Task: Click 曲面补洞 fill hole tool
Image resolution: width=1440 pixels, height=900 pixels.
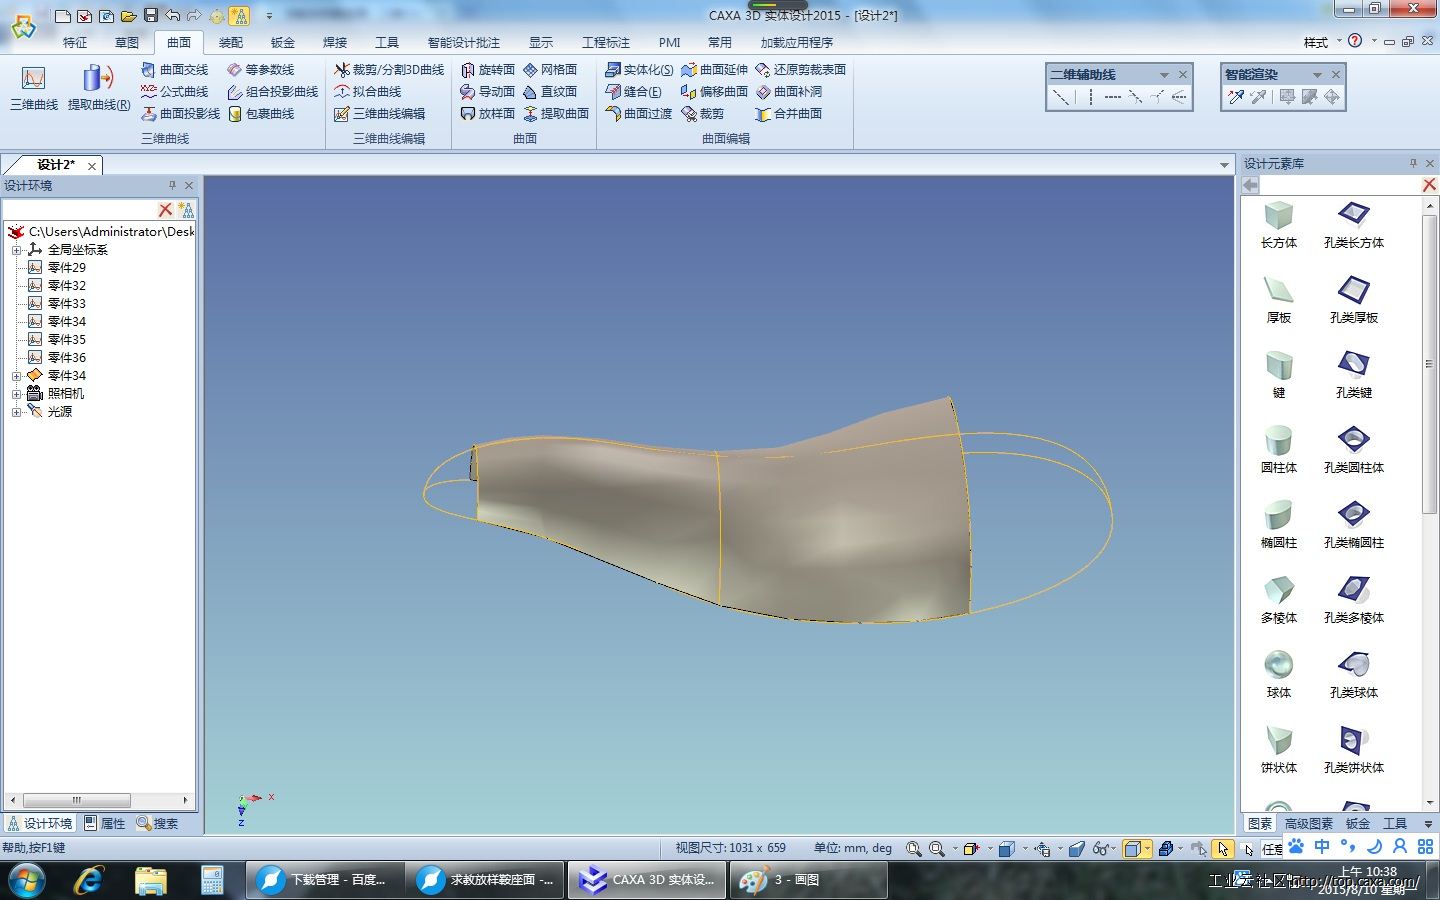Action: [788, 92]
